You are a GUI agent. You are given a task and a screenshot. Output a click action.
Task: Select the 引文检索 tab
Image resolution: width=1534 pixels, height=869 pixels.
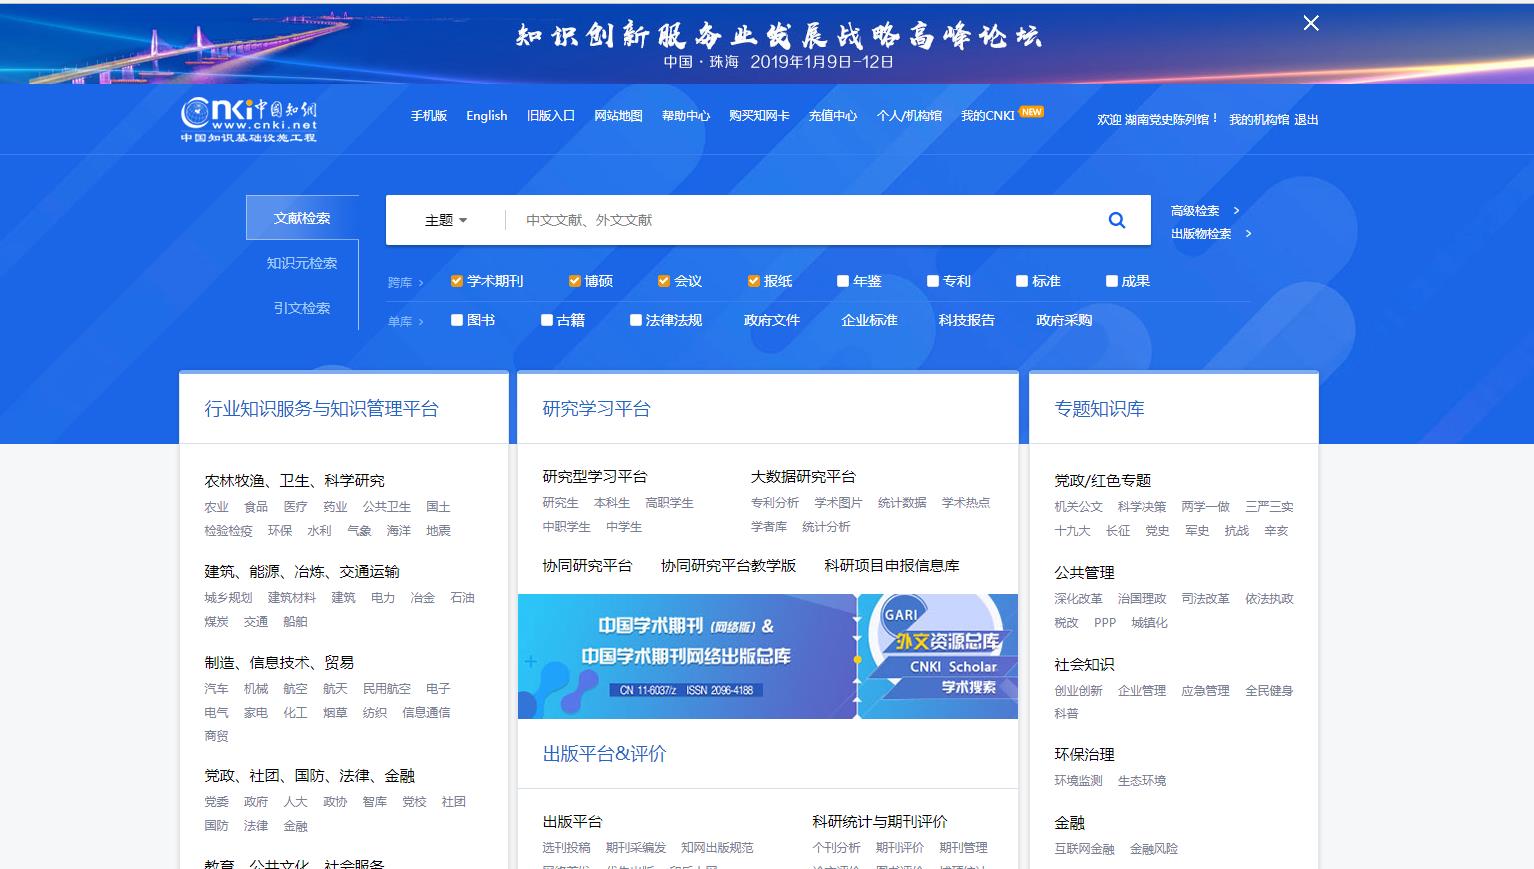tap(302, 308)
